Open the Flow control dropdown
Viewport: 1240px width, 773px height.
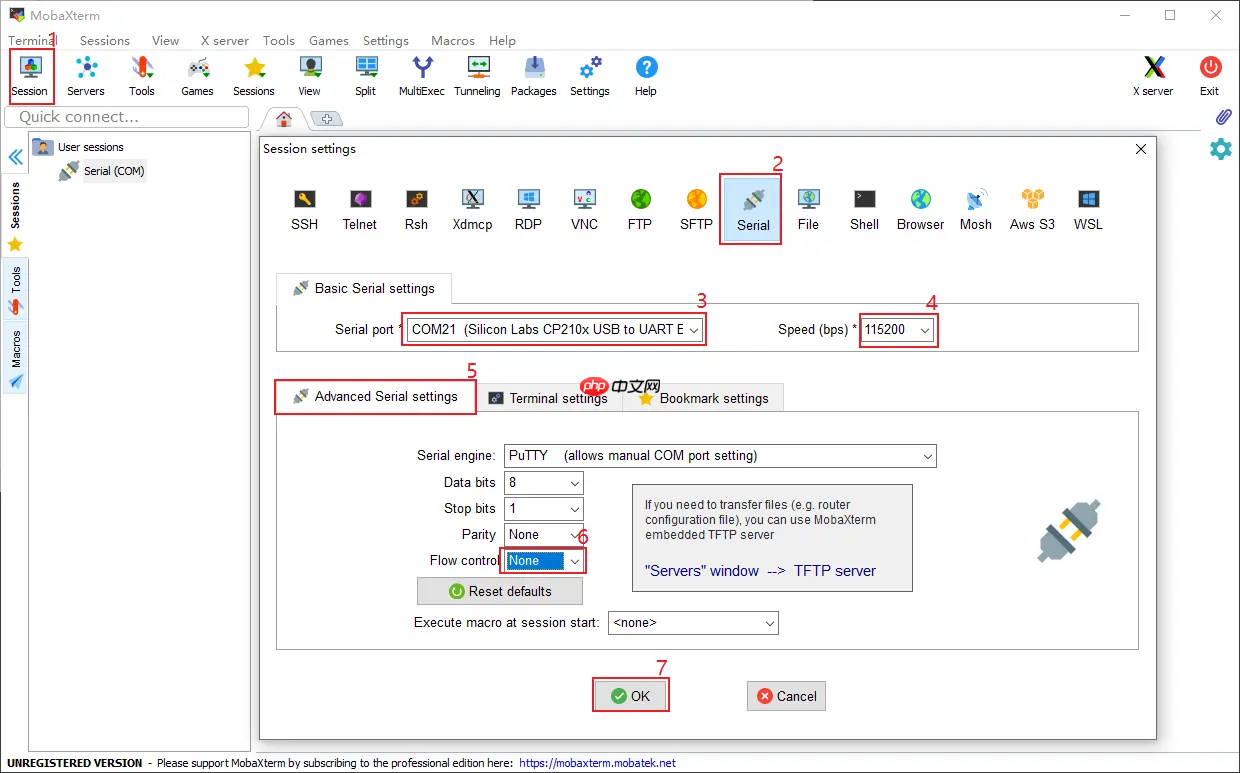544,561
